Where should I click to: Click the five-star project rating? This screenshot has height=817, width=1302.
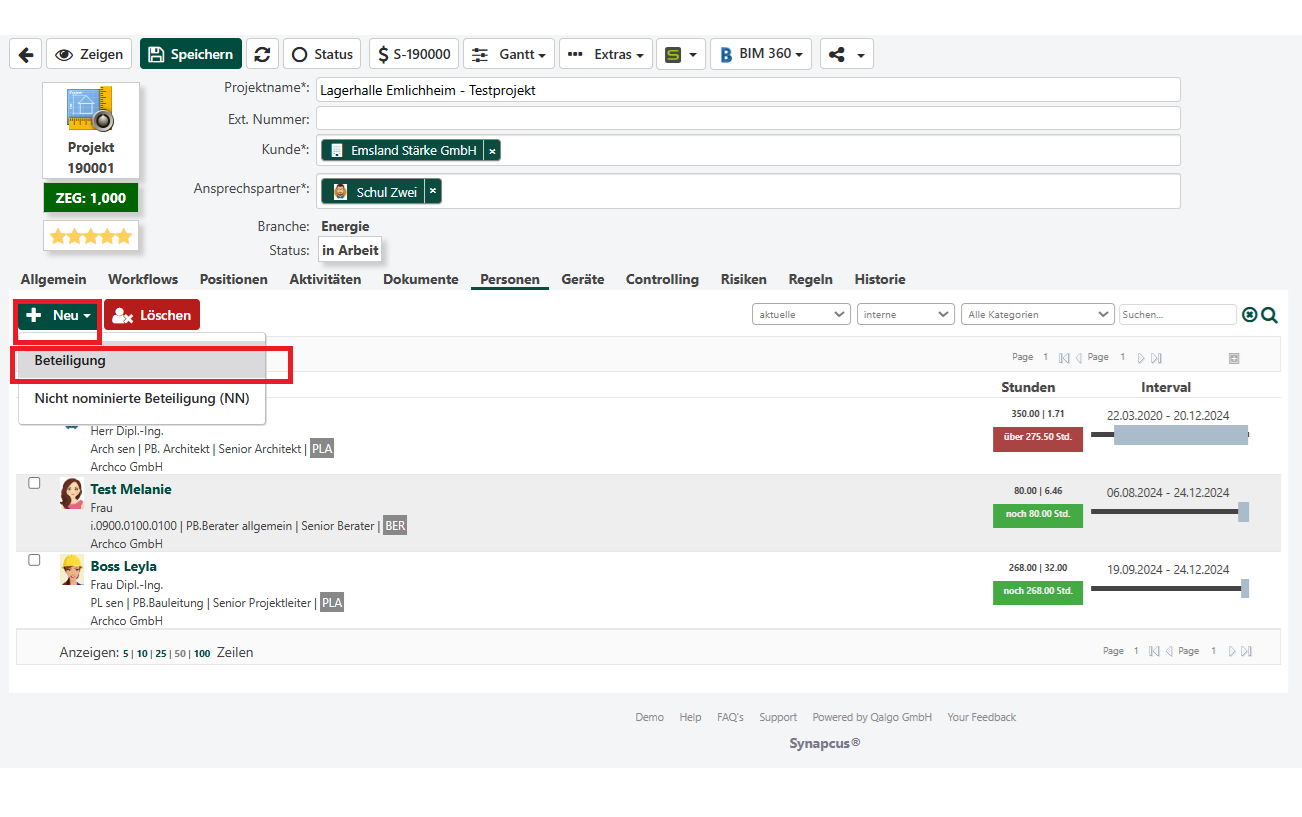(x=91, y=237)
